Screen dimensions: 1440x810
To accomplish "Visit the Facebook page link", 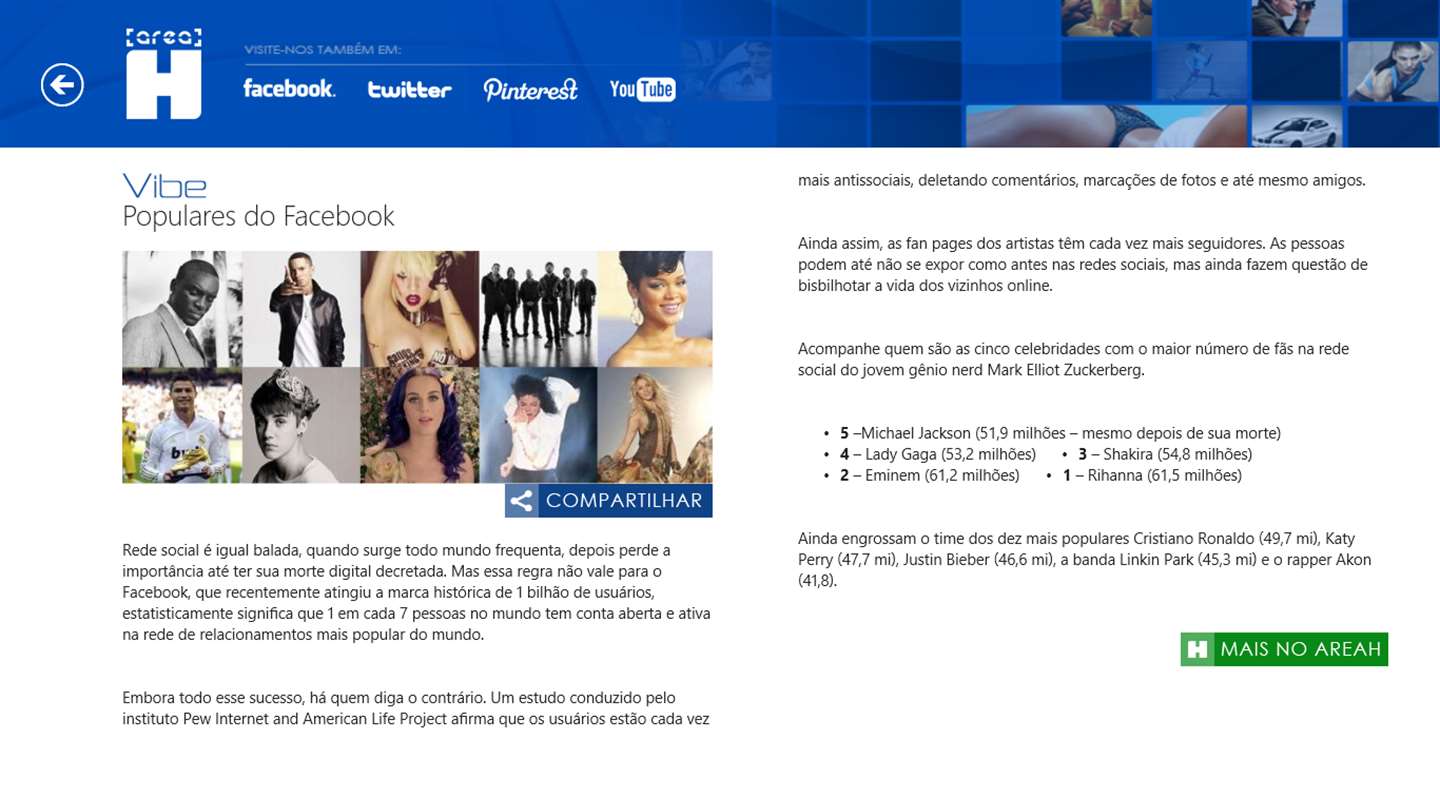I will (289, 88).
